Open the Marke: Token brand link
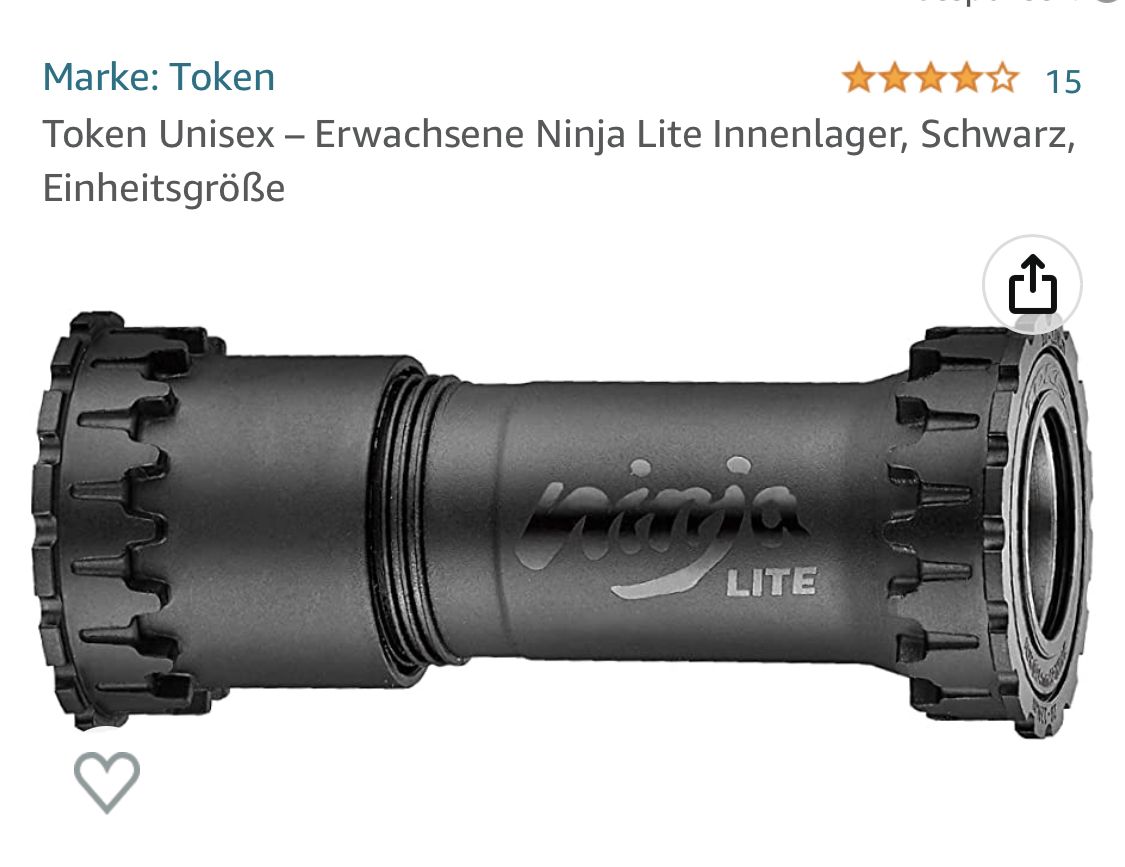Image resolution: width=1125 pixels, height=867 pixels. 159,77
